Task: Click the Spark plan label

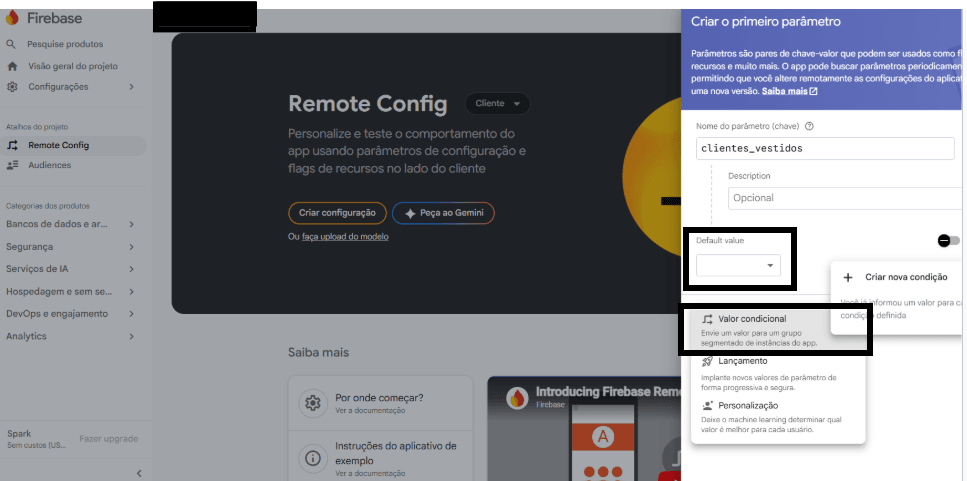Action: tap(19, 434)
